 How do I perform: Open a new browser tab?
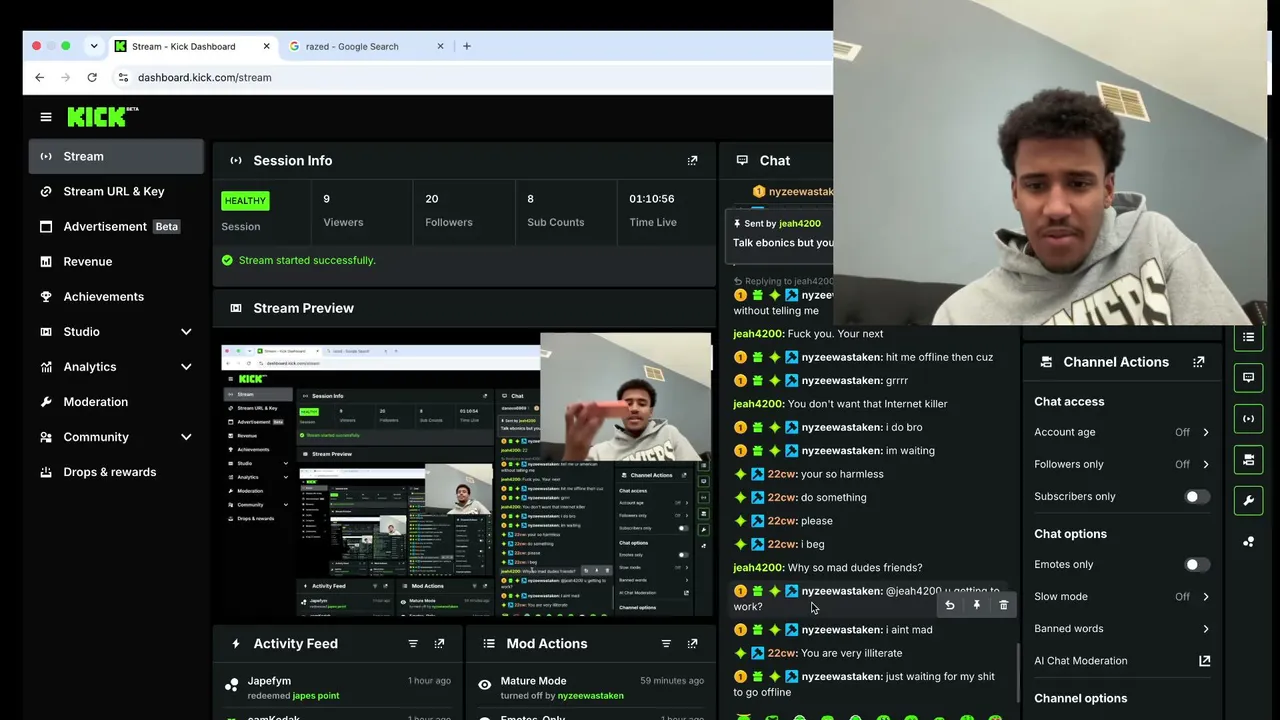pos(466,46)
